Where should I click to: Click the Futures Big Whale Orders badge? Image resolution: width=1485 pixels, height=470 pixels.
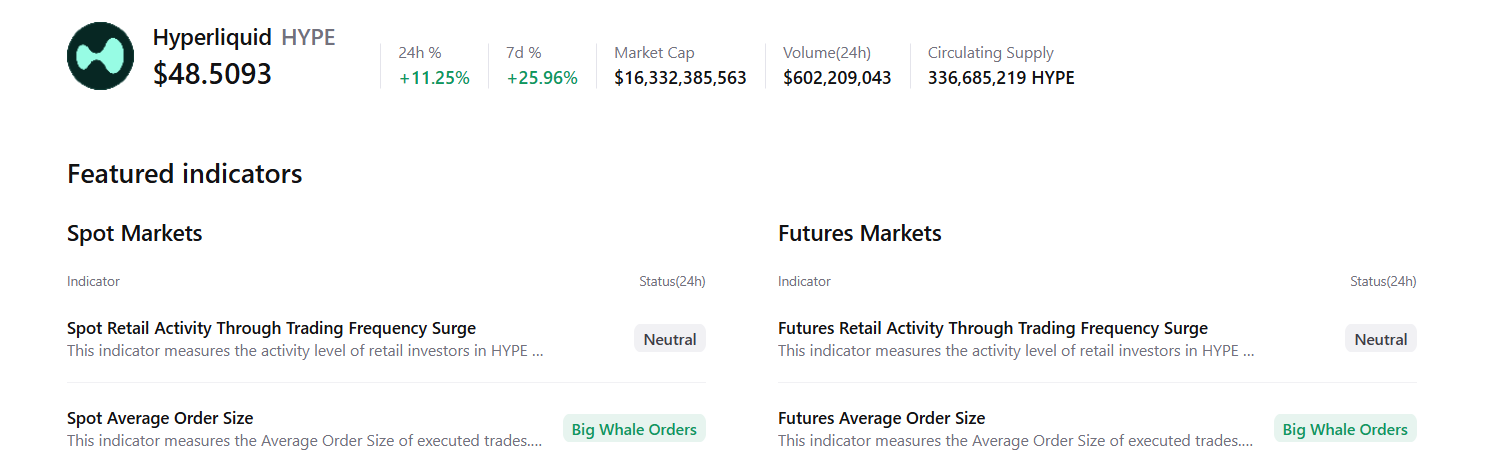coord(1345,429)
